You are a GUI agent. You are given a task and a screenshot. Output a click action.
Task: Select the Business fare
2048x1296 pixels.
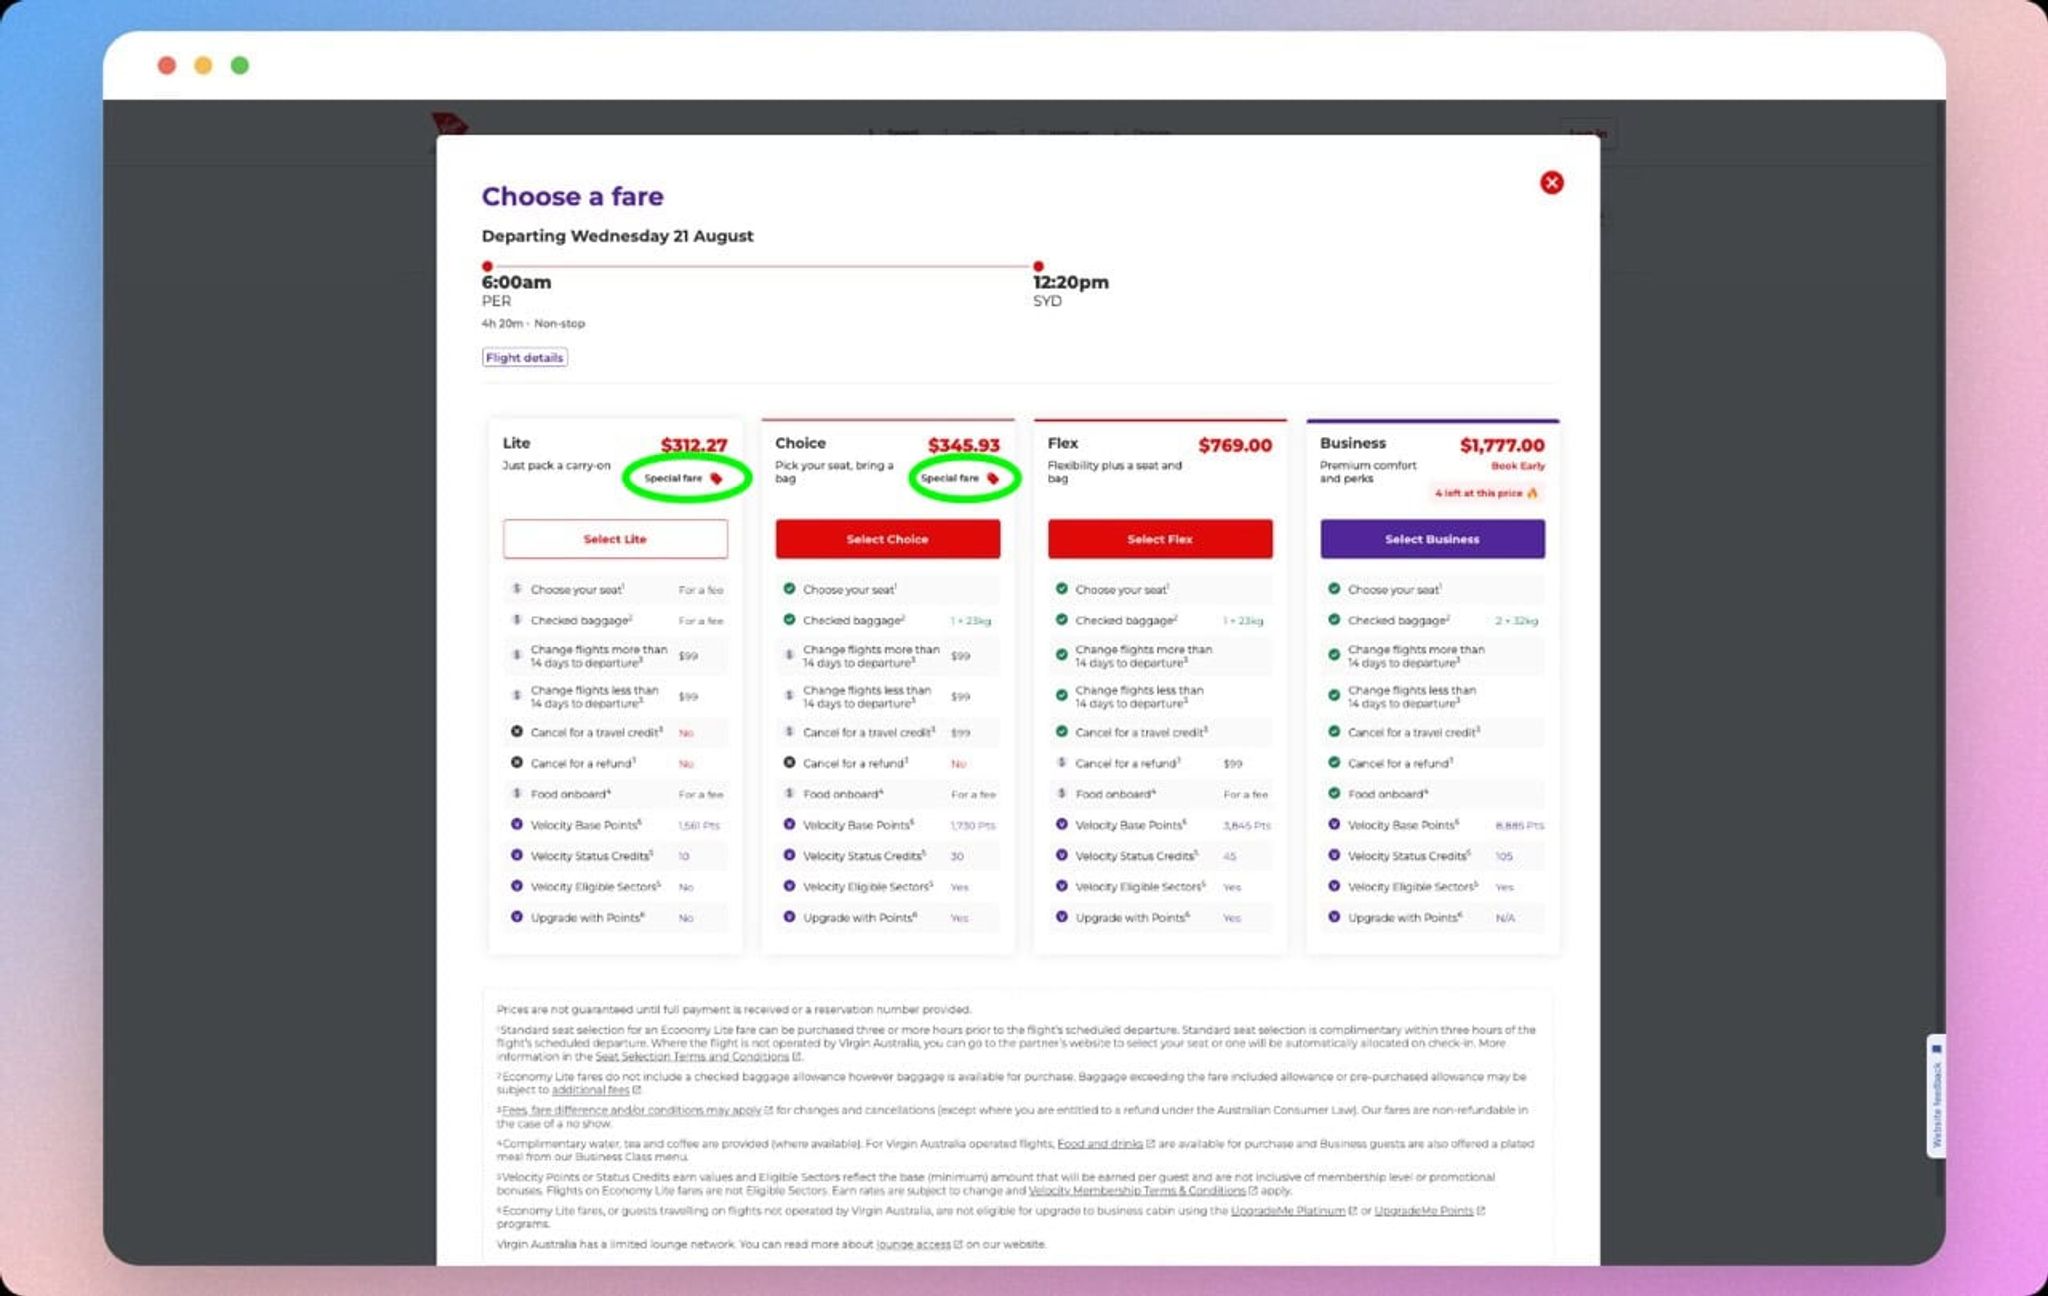(x=1432, y=539)
